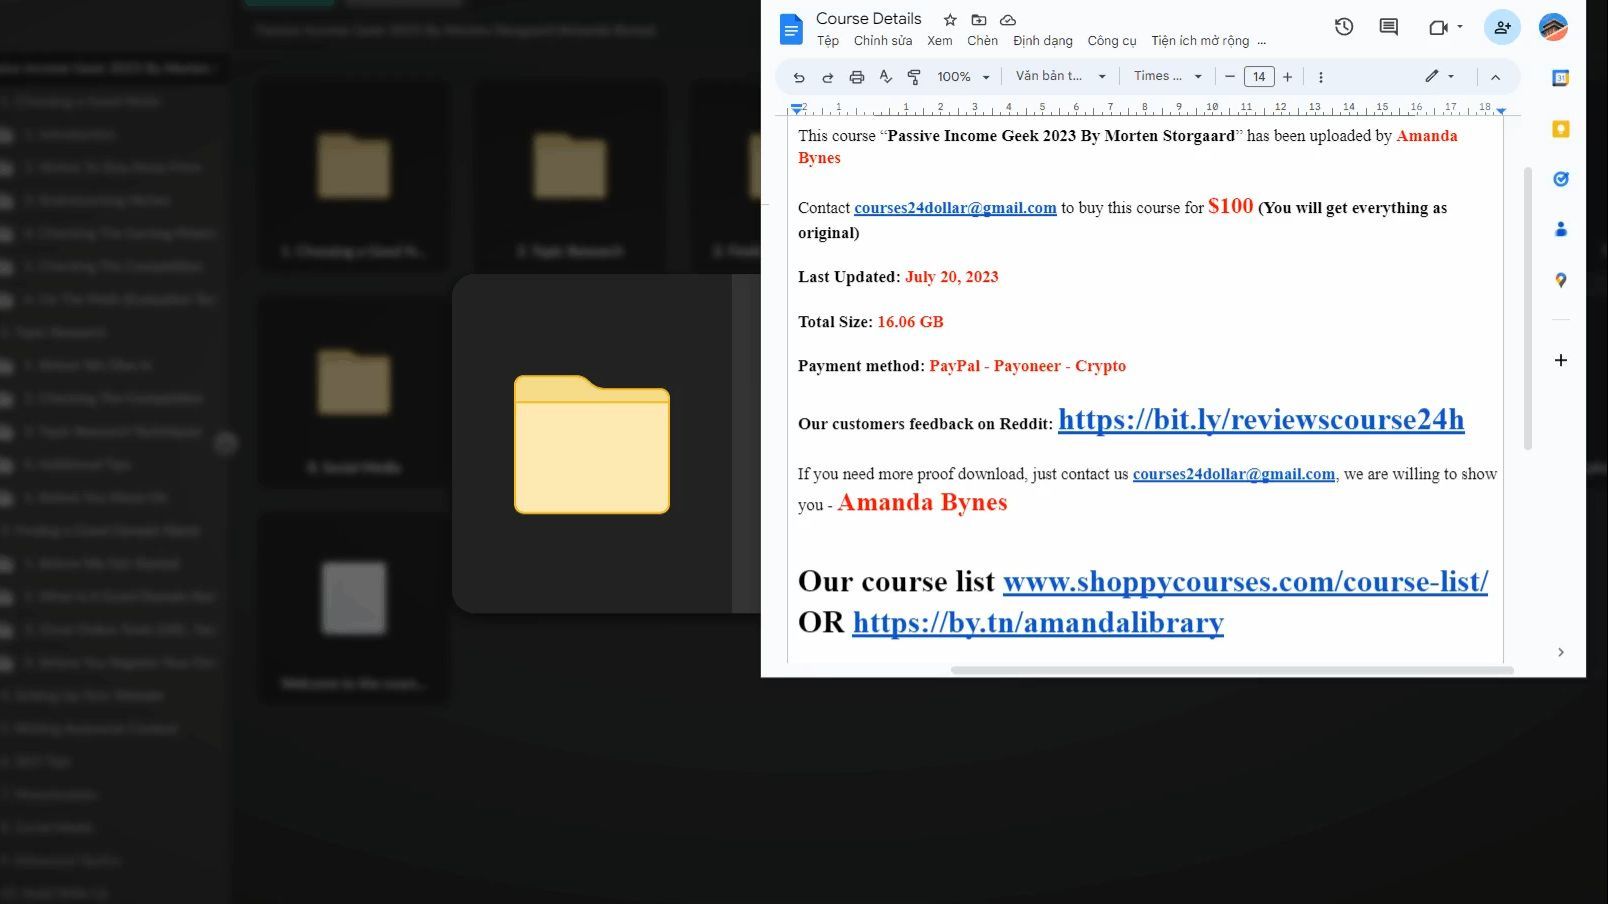Click the Course Details document title

869,18
